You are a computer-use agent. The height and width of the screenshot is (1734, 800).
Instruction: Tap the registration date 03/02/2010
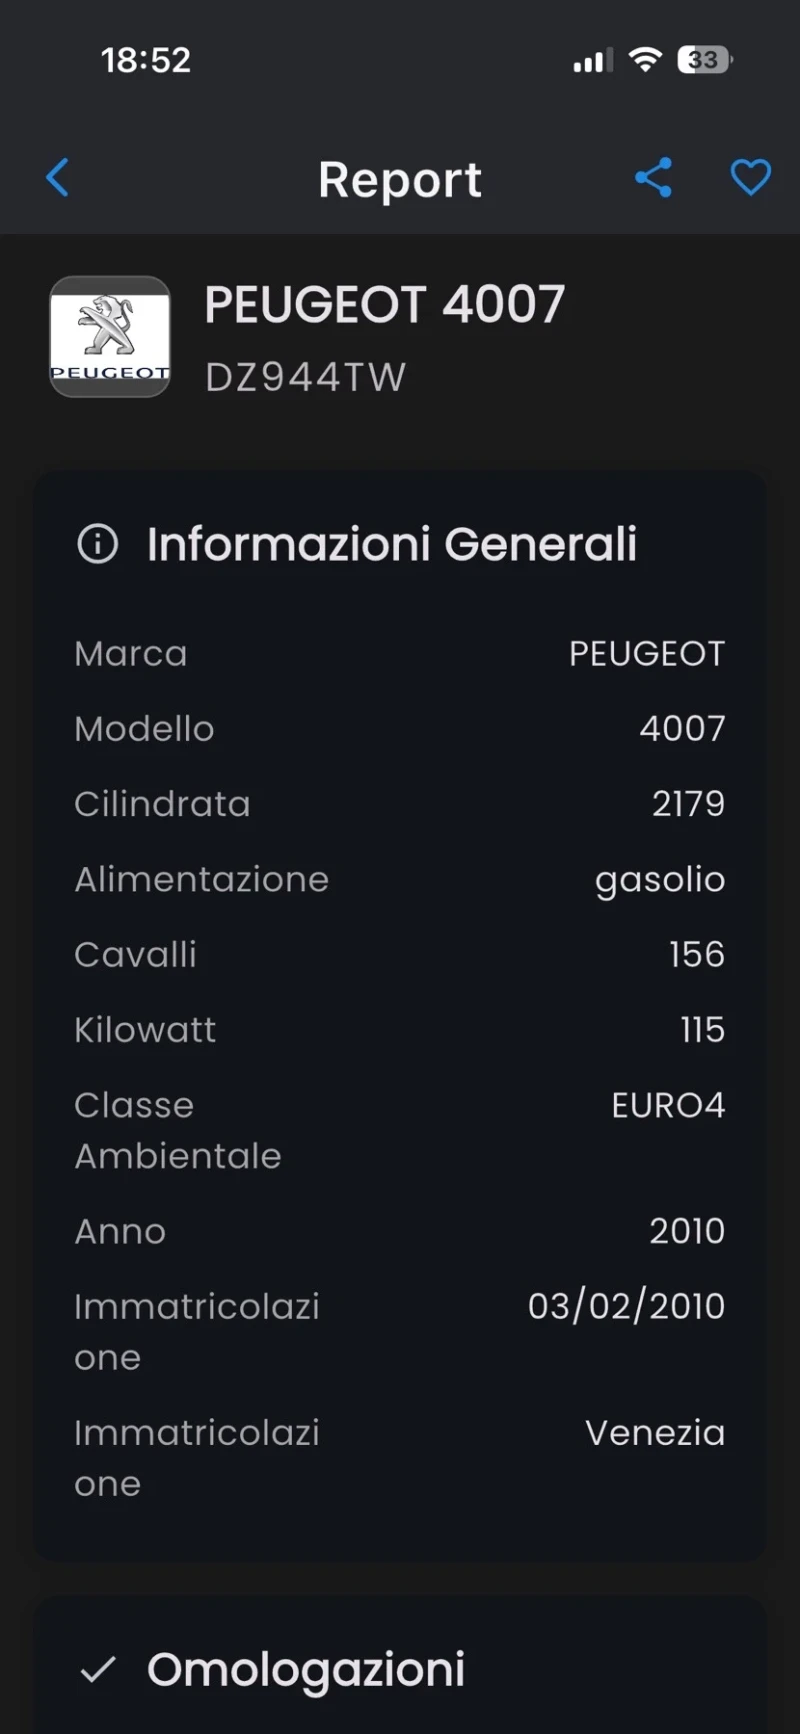click(x=626, y=1306)
